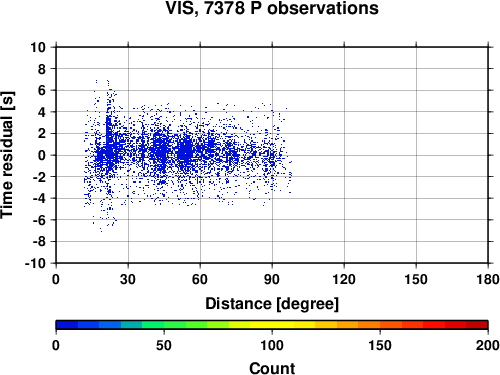Click the y-axis tick label 0
The height and width of the screenshot is (375, 500).
click(42, 155)
